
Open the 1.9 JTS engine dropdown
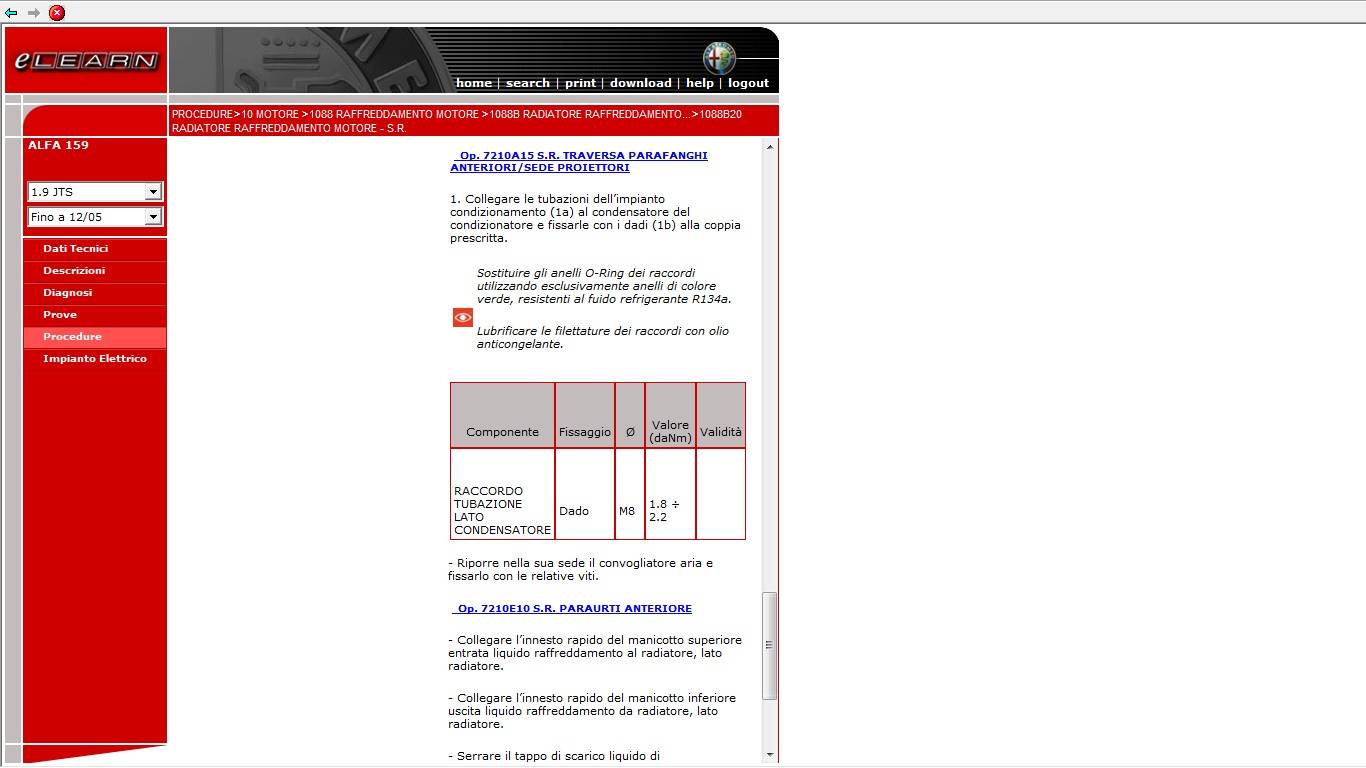(x=95, y=192)
